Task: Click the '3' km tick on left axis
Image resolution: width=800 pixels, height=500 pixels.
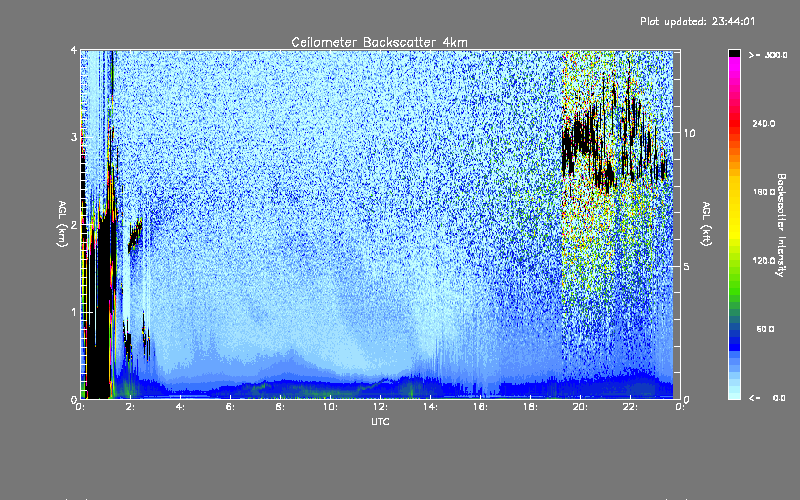Action: point(74,137)
